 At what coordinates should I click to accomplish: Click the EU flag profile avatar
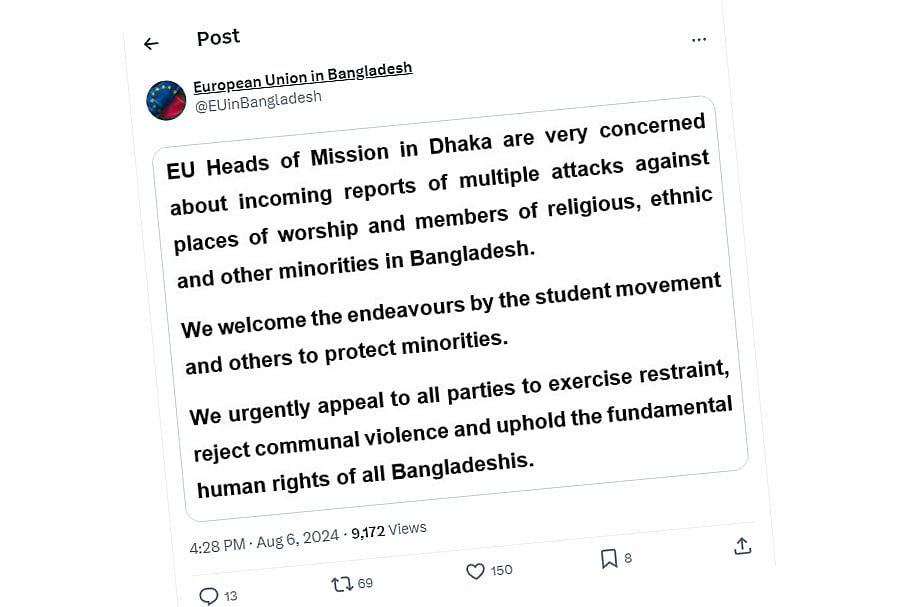pos(166,100)
